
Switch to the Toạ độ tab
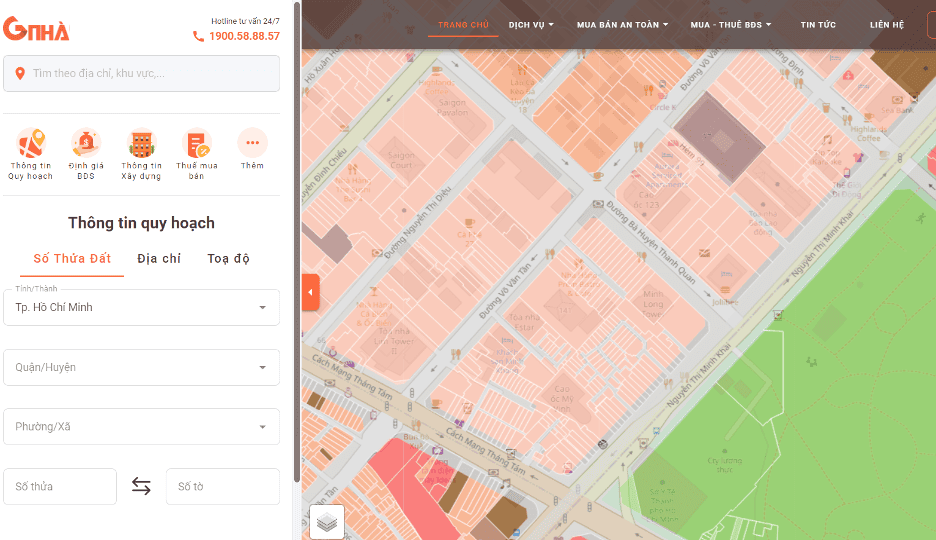(x=229, y=259)
